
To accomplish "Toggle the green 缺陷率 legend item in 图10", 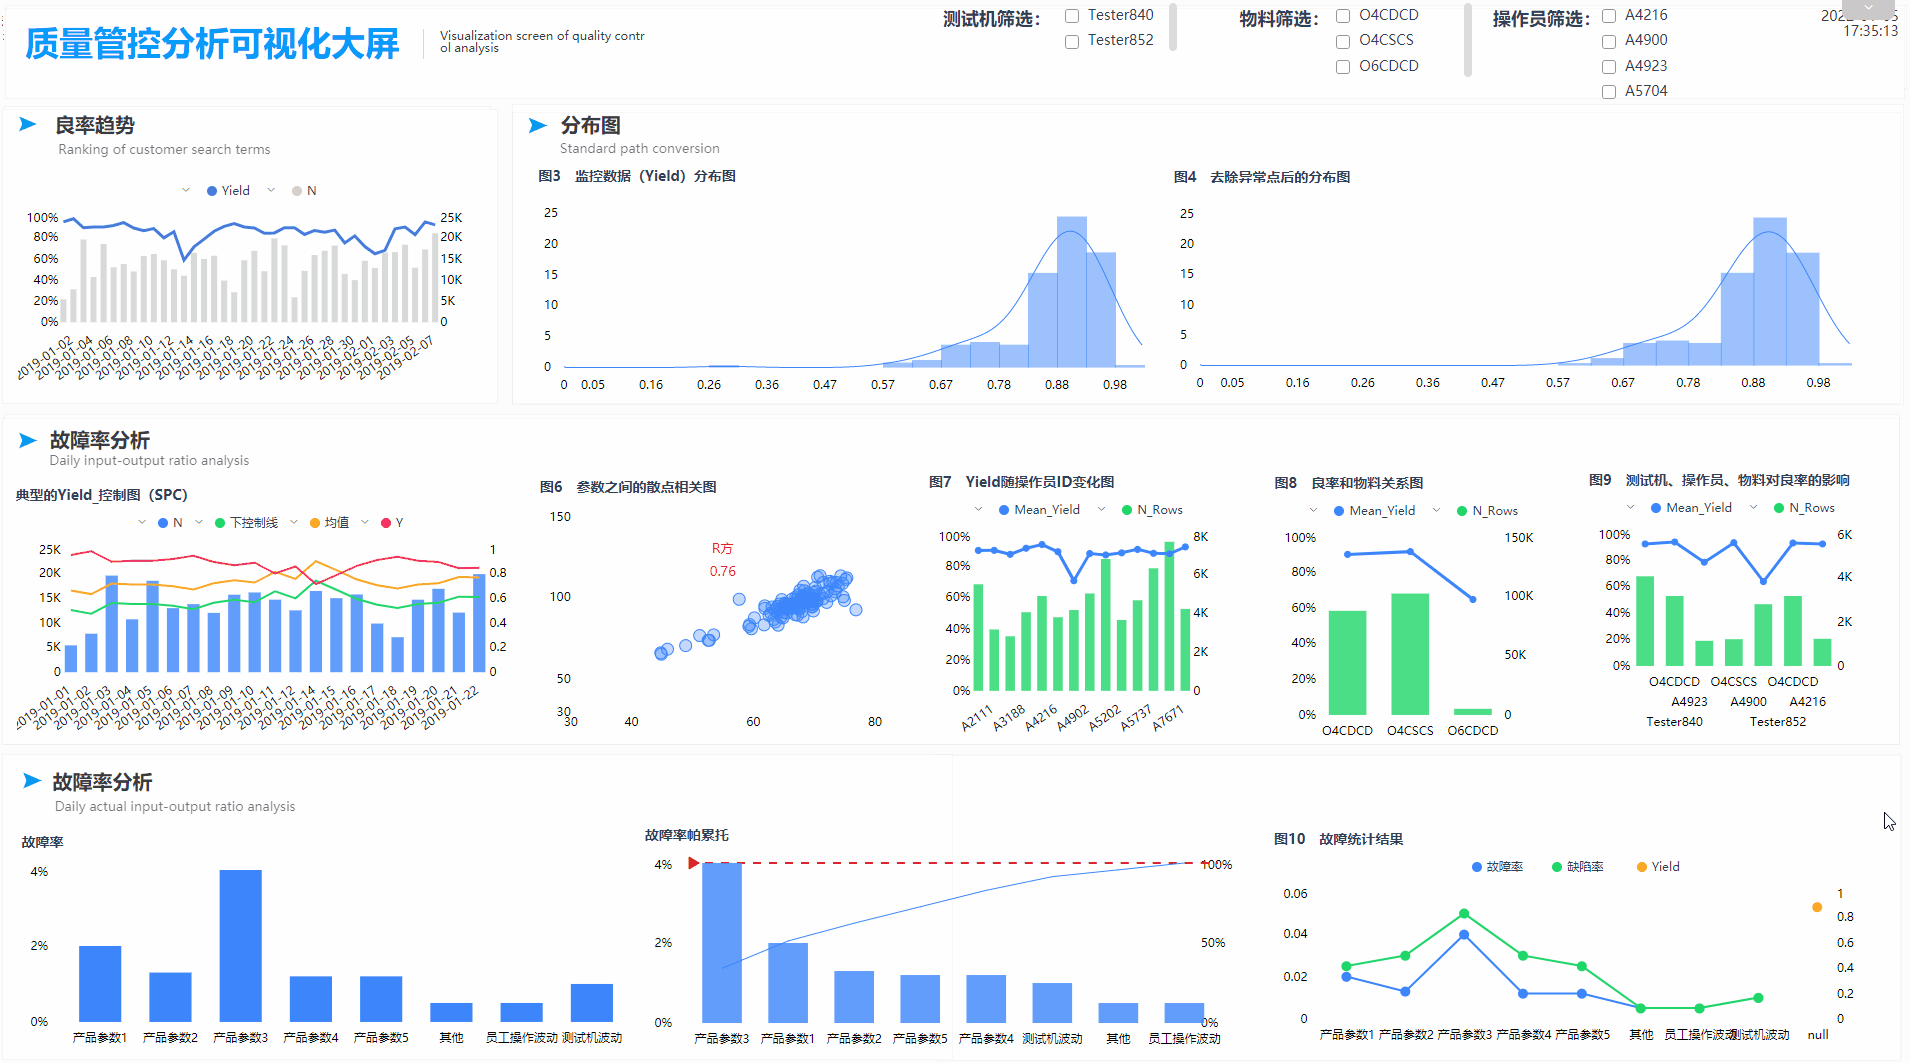I will tap(1577, 866).
